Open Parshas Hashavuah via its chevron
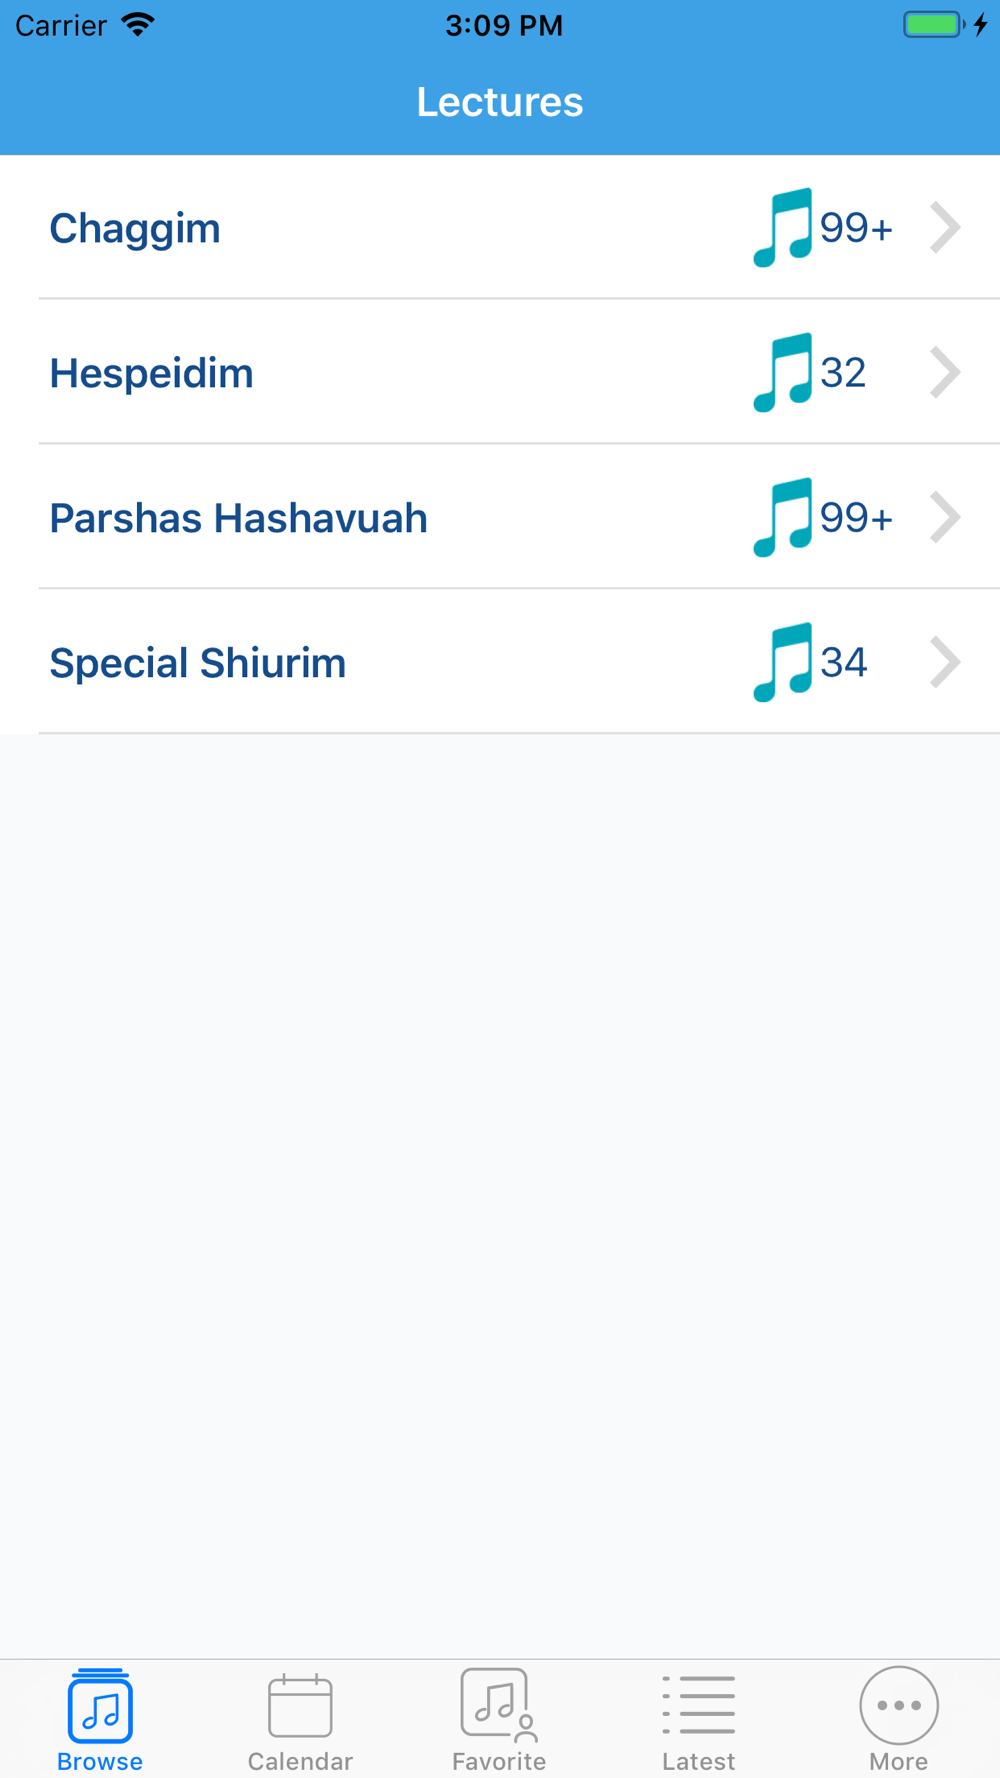The width and height of the screenshot is (1000, 1778). pyautogui.click(x=945, y=518)
